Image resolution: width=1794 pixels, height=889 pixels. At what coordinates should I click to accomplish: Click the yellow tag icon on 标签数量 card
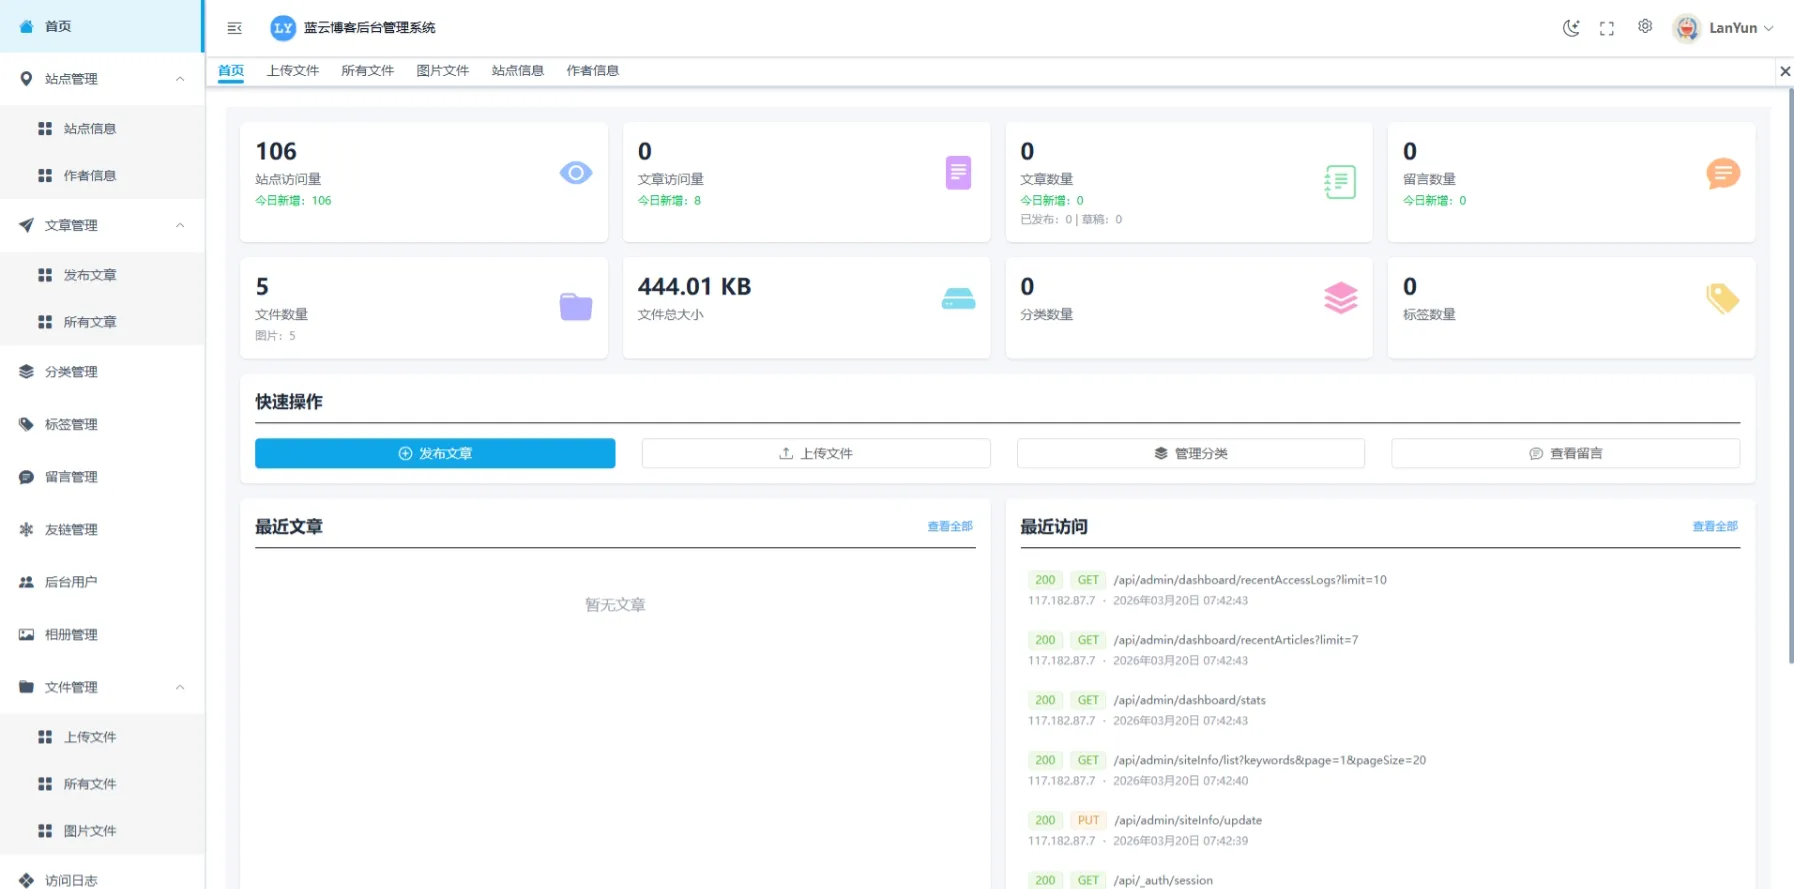(x=1722, y=298)
